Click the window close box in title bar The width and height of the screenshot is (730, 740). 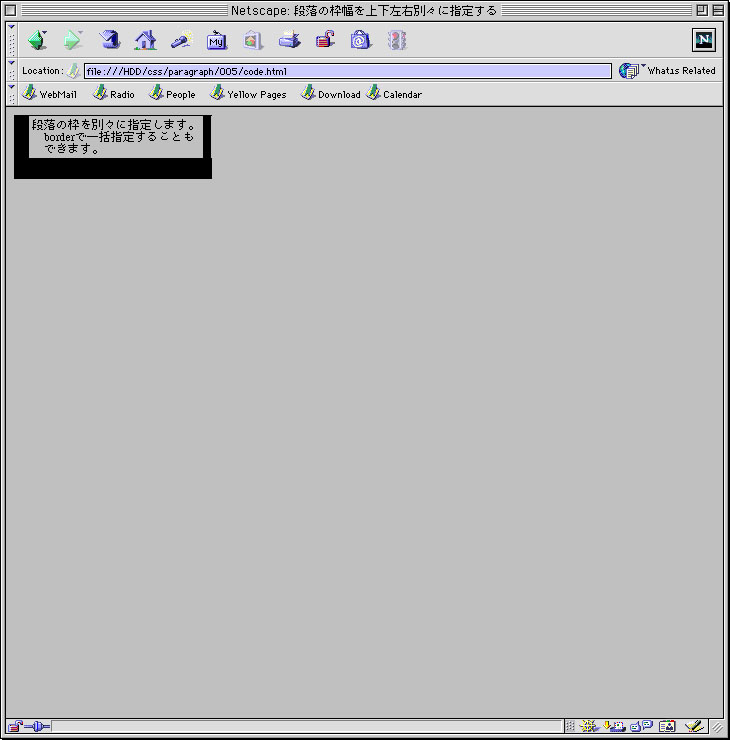pyautogui.click(x=10, y=10)
